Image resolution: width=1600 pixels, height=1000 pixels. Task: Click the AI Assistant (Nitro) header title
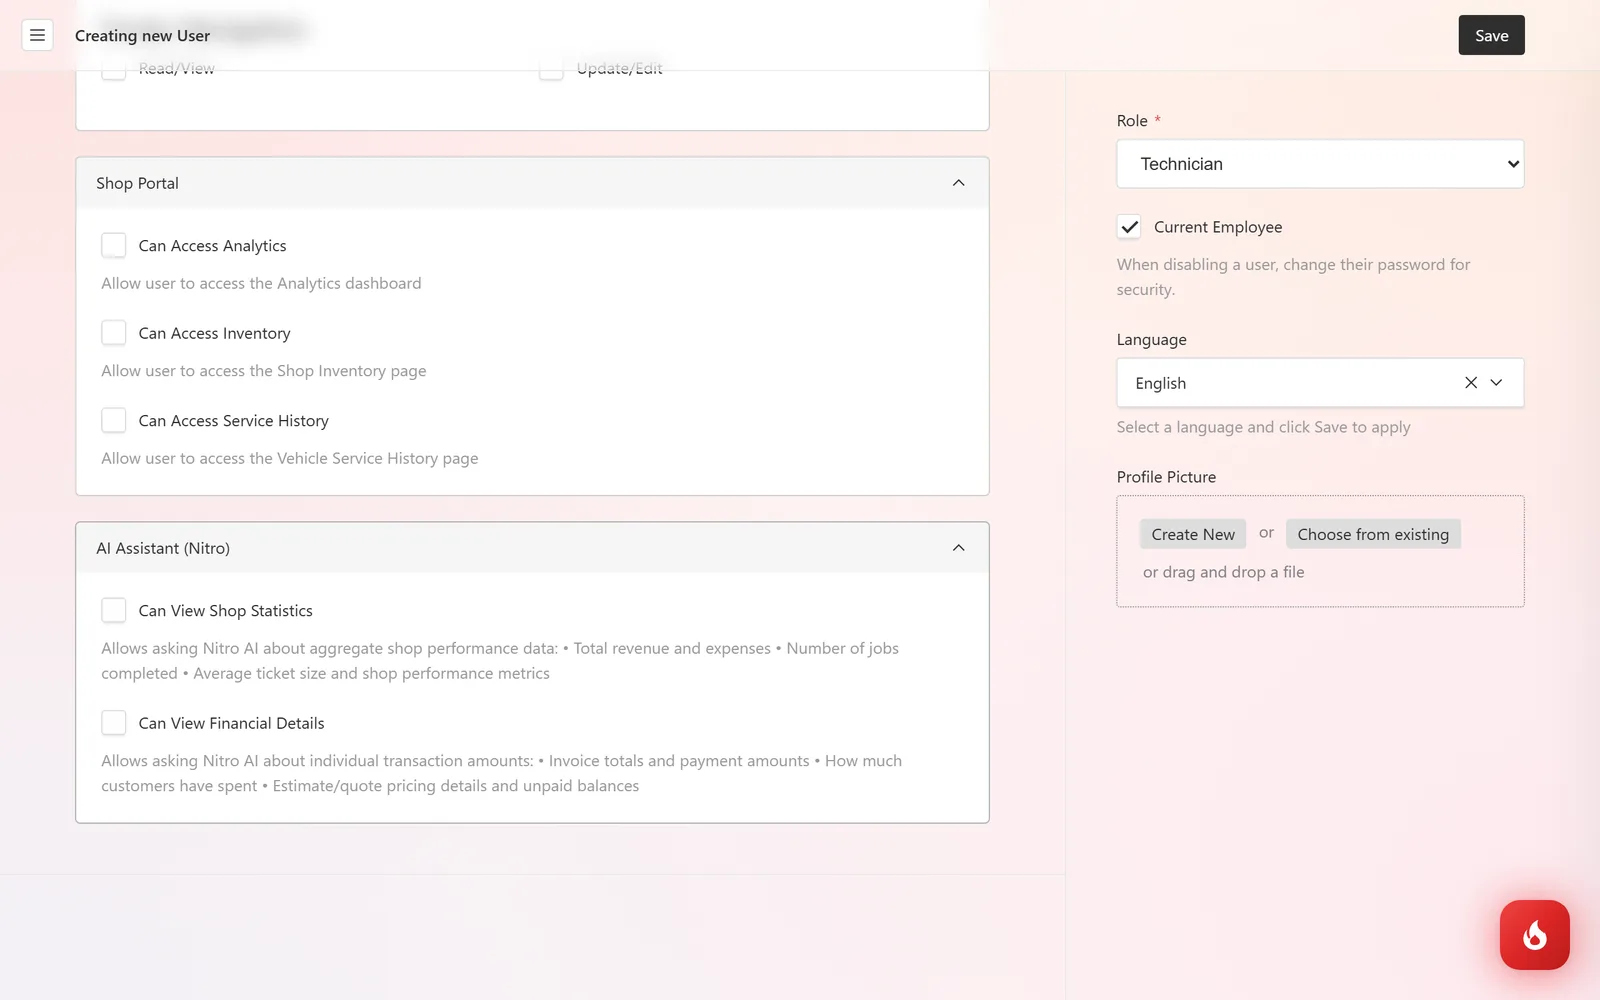(163, 548)
